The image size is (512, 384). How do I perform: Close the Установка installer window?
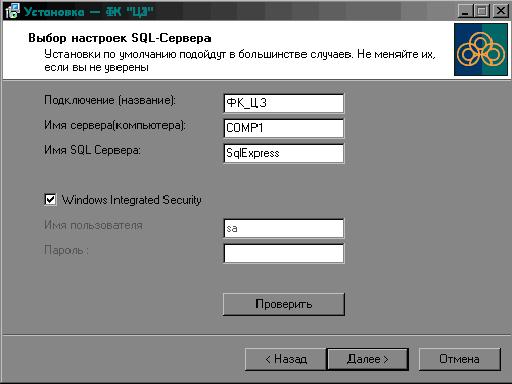click(500, 11)
